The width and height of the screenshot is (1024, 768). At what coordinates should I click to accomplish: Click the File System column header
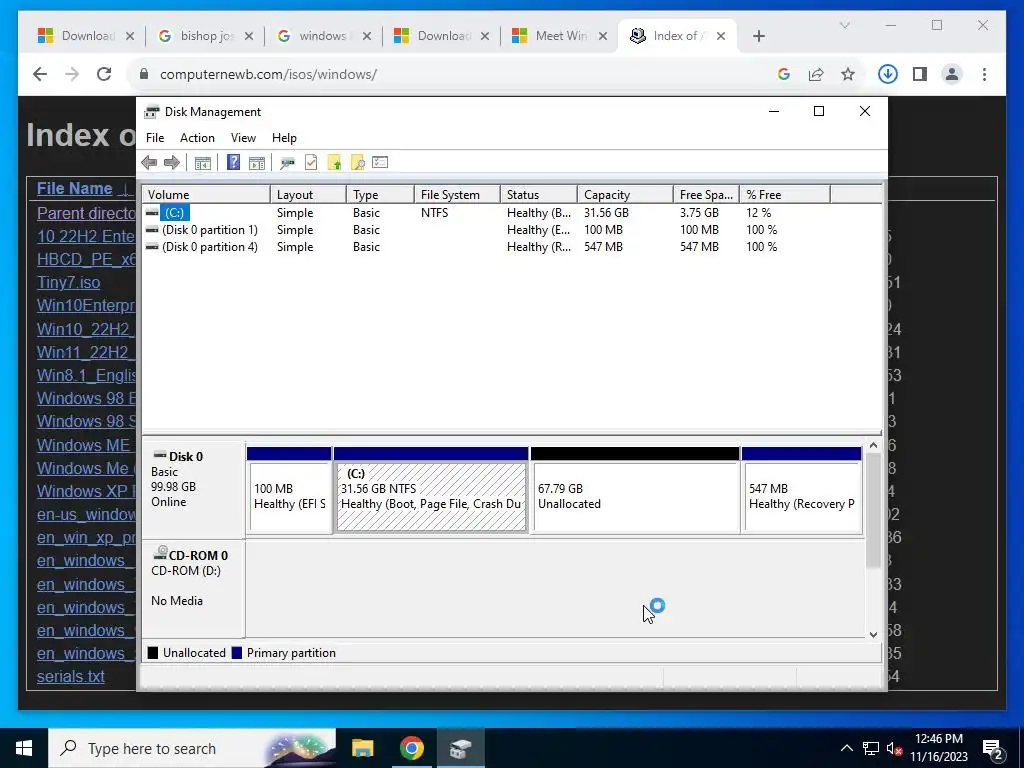[x=457, y=195]
